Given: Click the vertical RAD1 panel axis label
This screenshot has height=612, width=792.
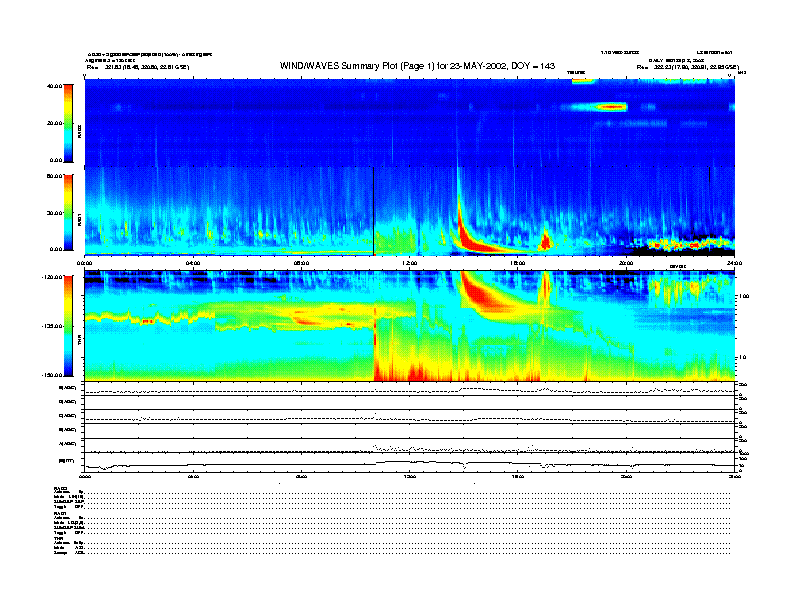Looking at the screenshot, I should [80, 220].
